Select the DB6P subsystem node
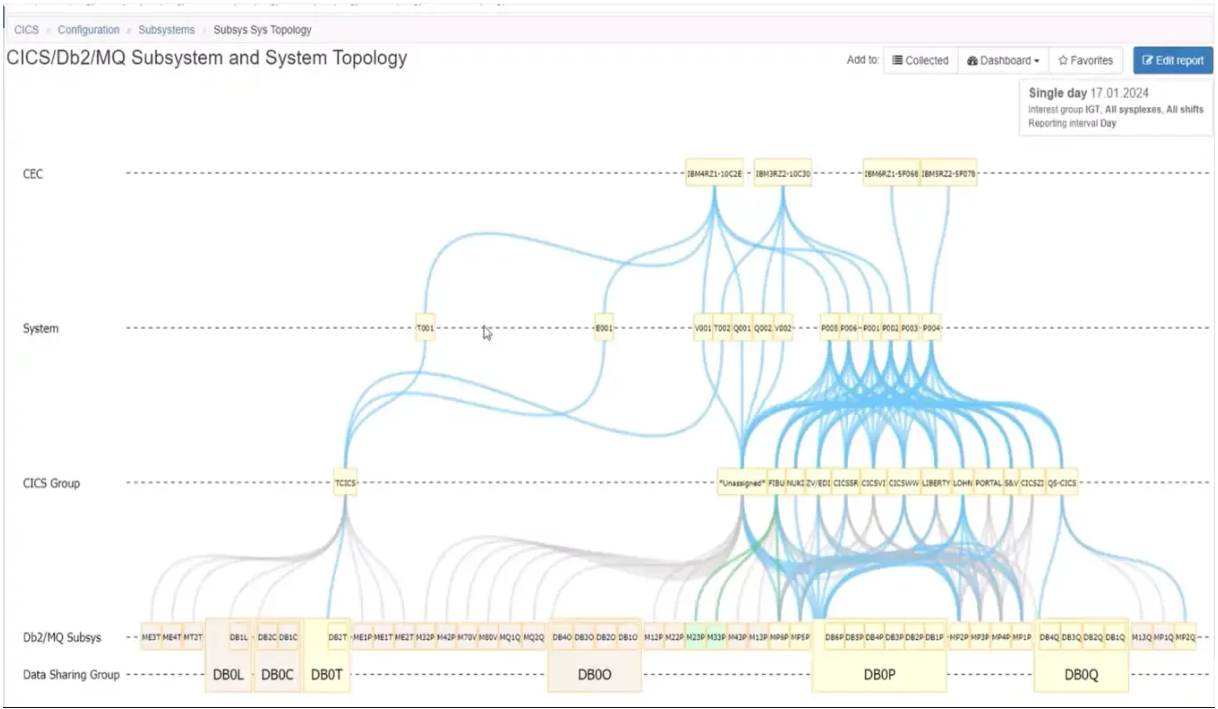Viewport: 1218px width, 709px height. [x=834, y=637]
